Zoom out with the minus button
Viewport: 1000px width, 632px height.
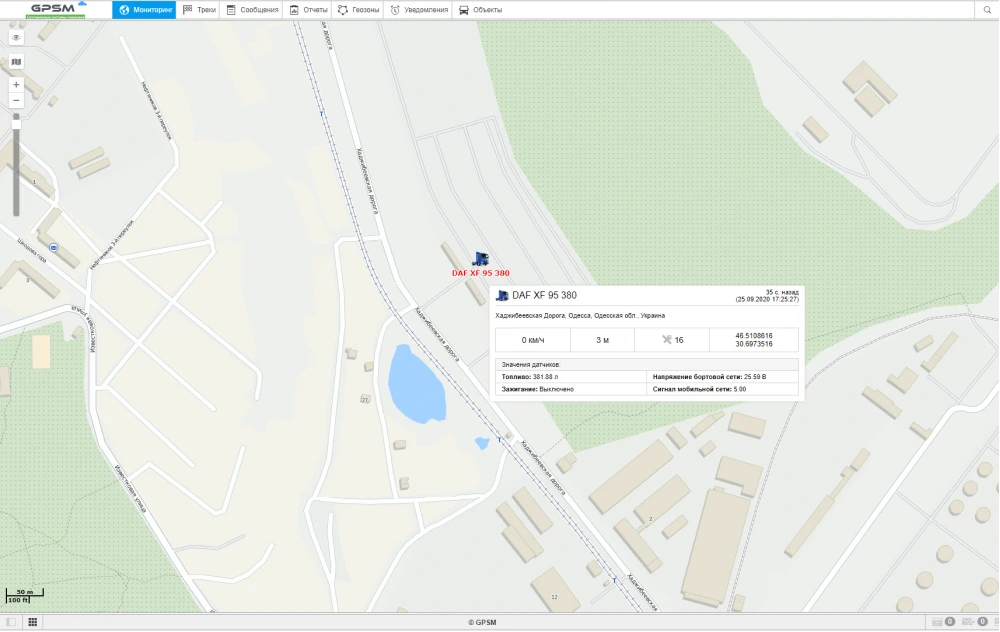point(16,101)
